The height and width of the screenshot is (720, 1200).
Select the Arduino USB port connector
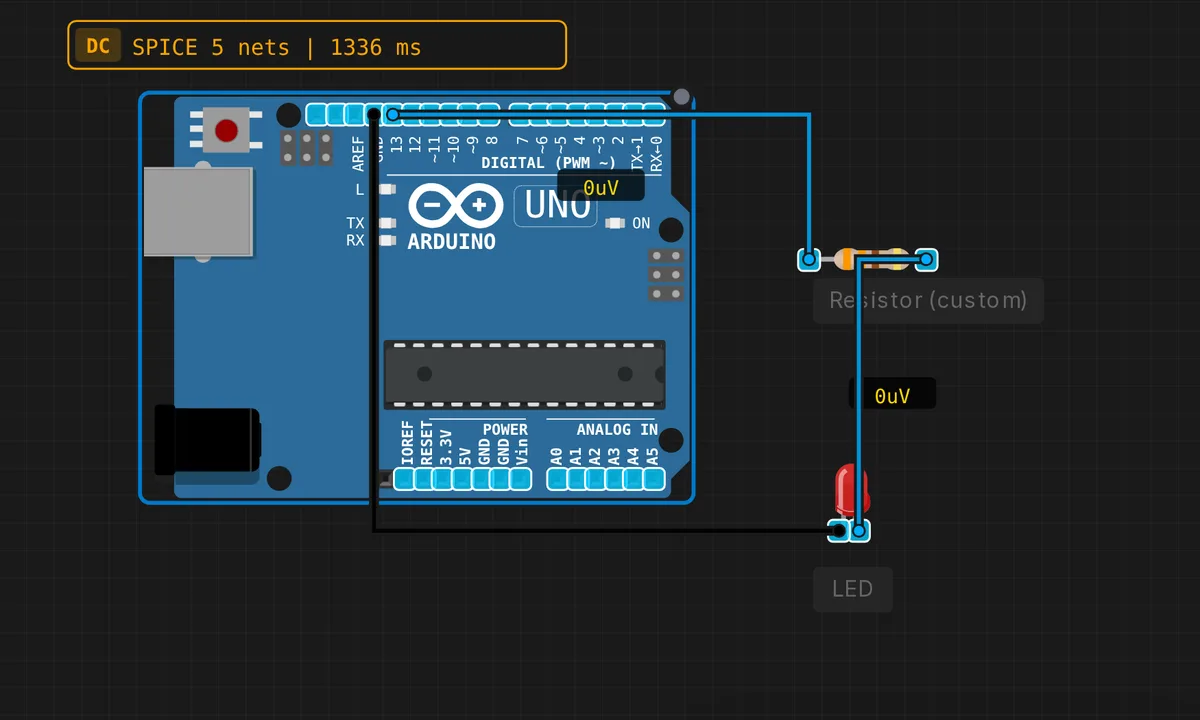click(x=197, y=212)
